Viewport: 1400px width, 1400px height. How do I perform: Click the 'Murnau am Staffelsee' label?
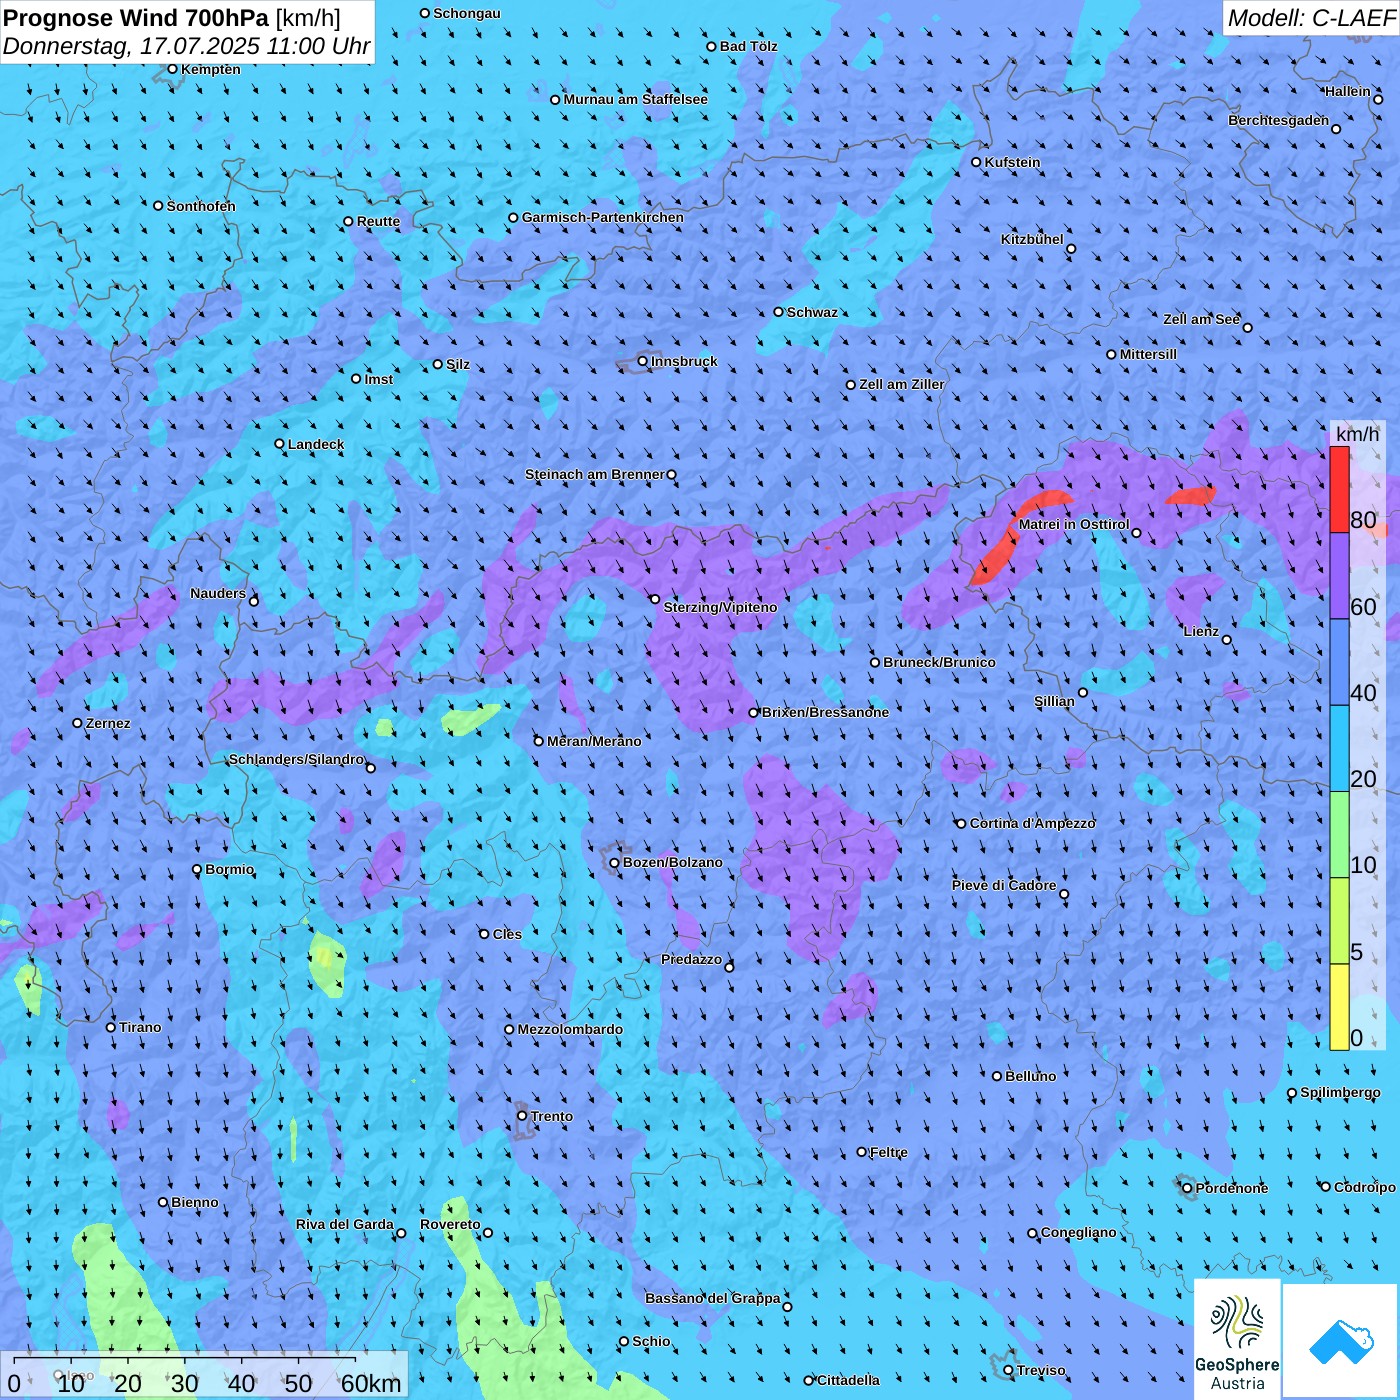click(636, 99)
